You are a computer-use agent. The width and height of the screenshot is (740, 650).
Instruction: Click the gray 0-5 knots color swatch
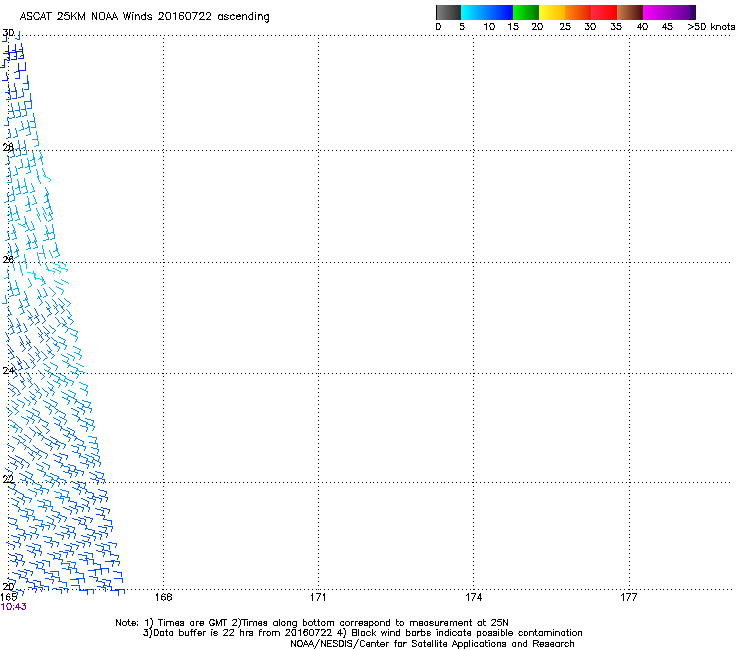[448, 12]
